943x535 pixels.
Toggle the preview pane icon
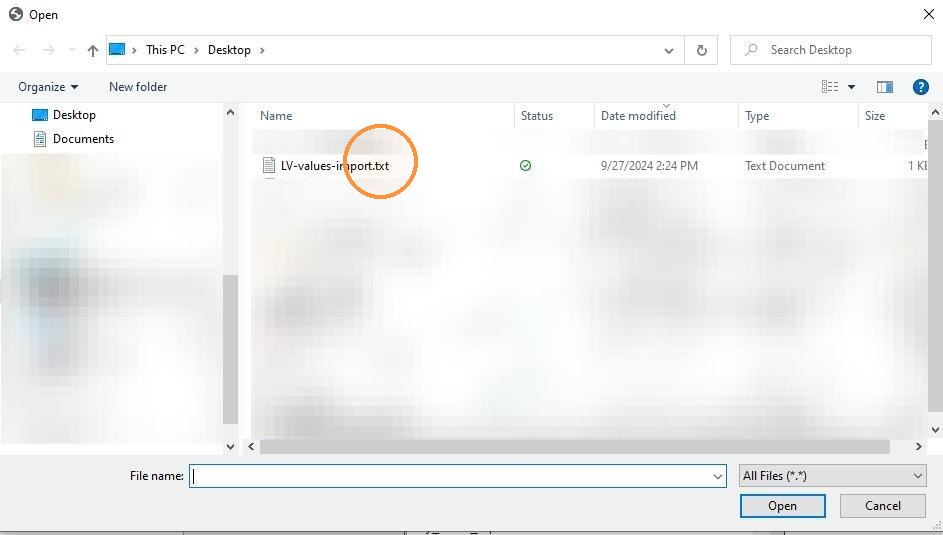point(885,87)
